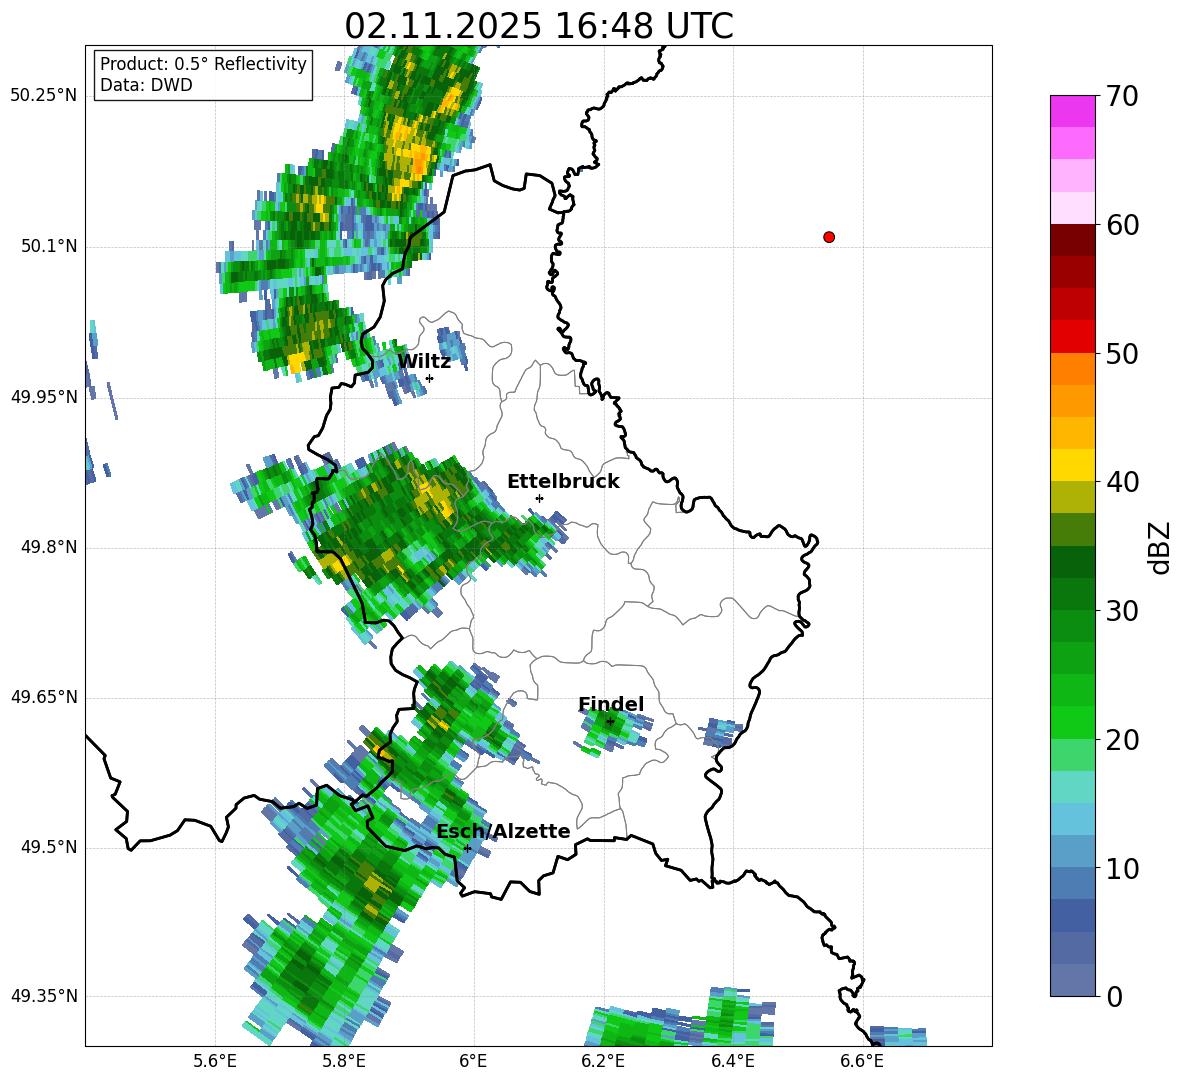Click the colorbar's 'dBZ' axis label
This screenshot has width=1184, height=1081.
tap(1161, 547)
